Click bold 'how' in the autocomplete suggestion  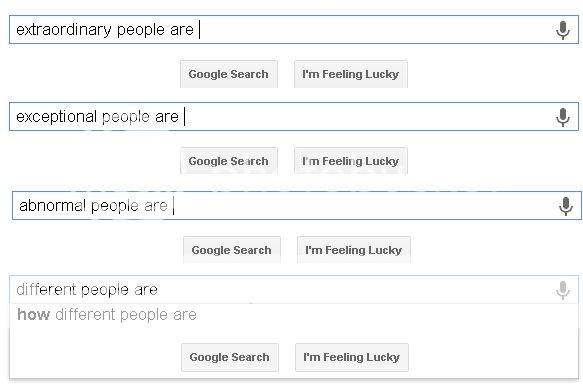click(33, 314)
